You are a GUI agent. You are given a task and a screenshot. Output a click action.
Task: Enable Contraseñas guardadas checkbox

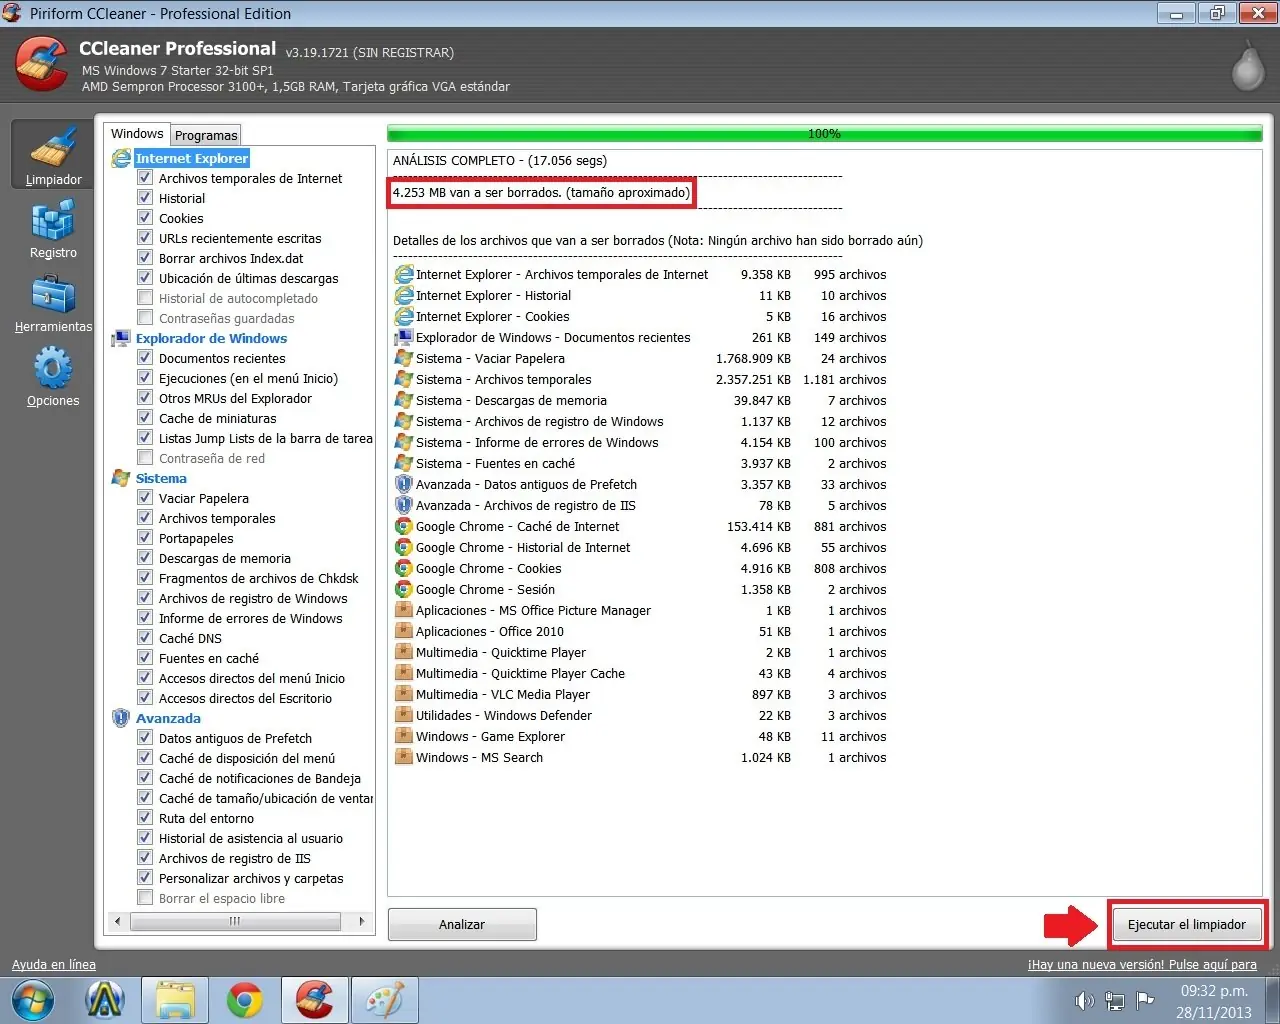(x=145, y=318)
